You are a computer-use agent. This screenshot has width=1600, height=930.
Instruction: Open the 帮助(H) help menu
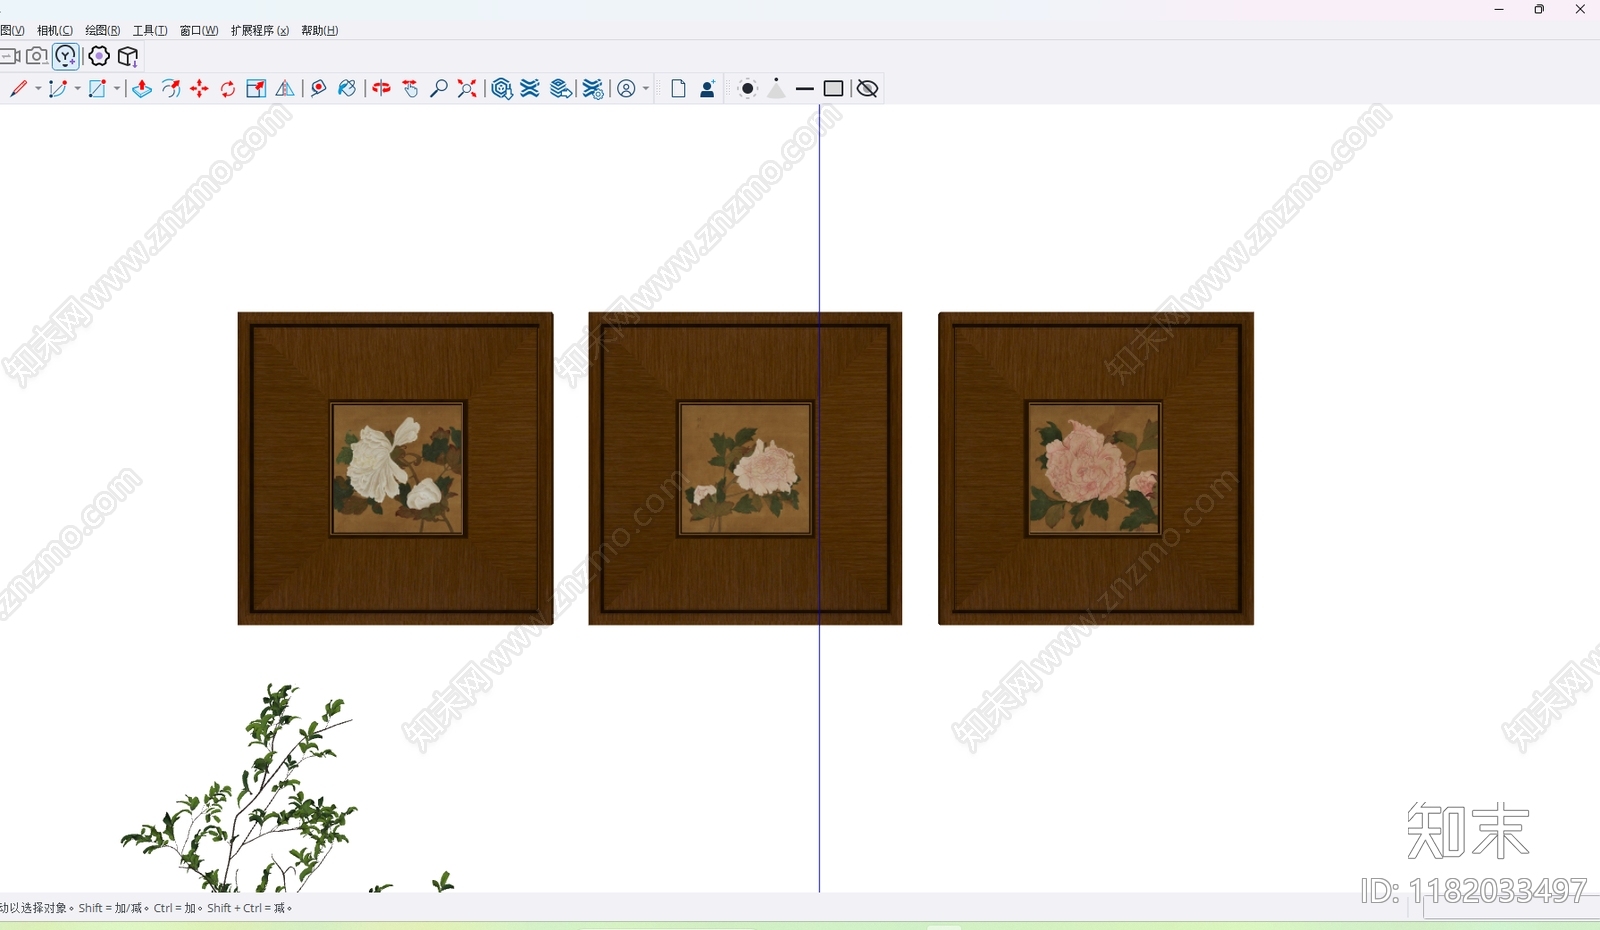click(x=320, y=31)
